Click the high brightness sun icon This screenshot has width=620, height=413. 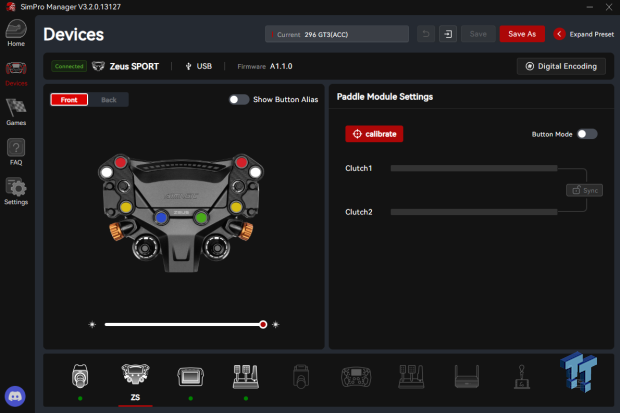[x=276, y=324]
